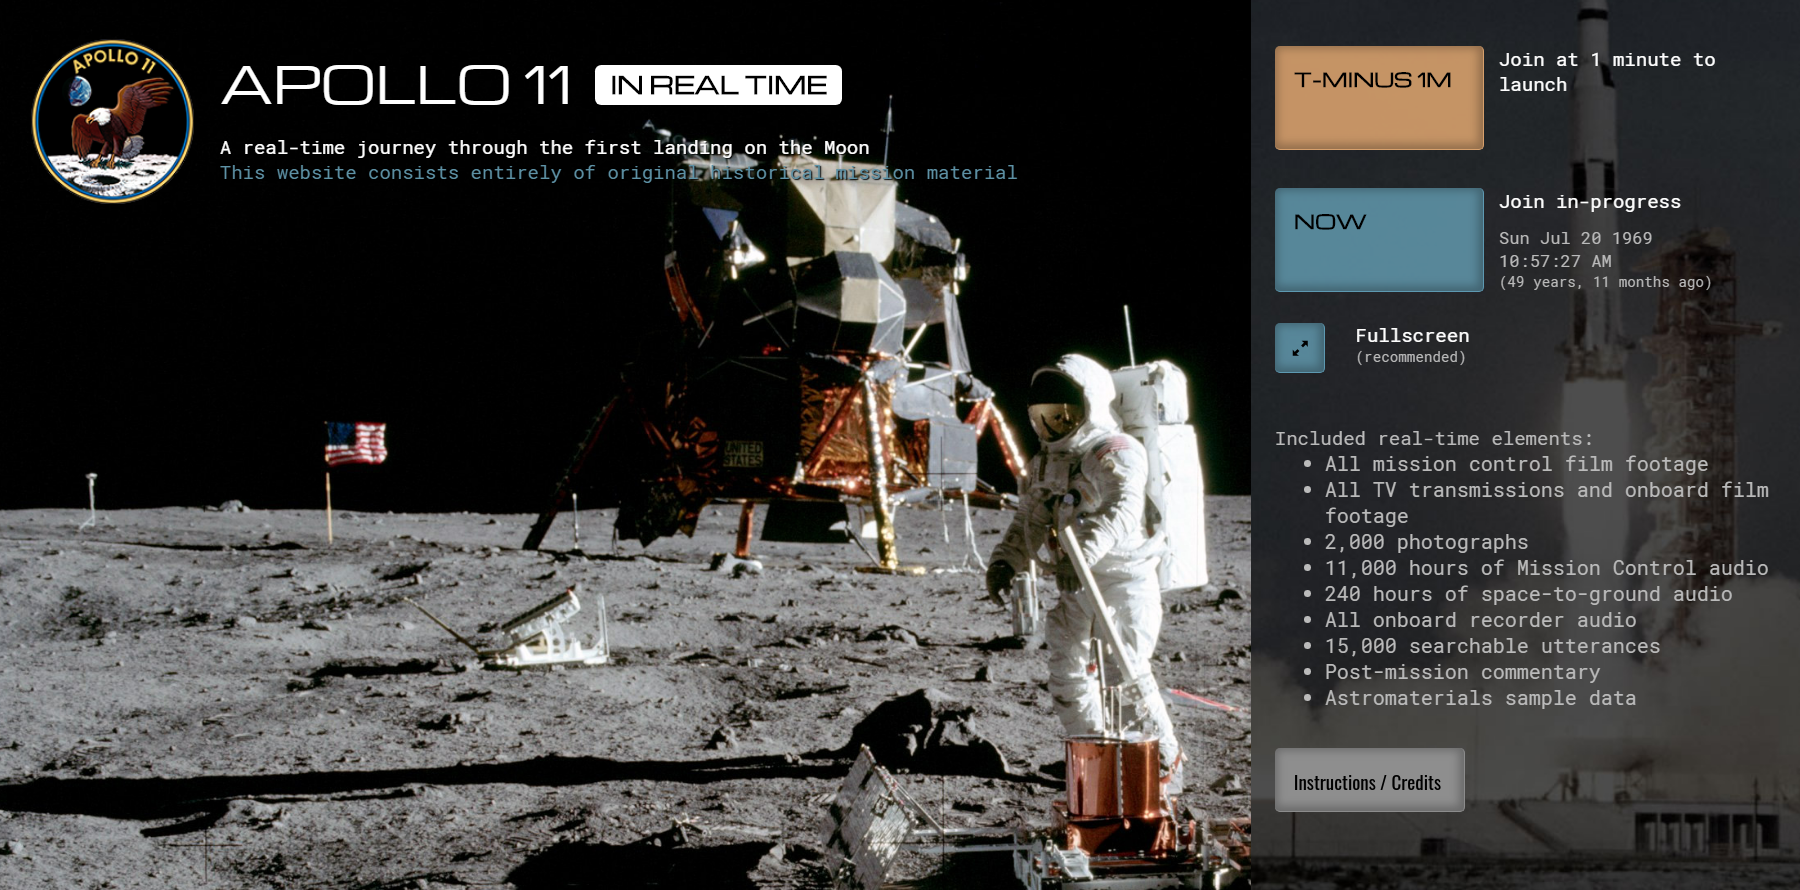Click 'All mission control film footage' item
The image size is (1800, 890).
tap(1516, 464)
